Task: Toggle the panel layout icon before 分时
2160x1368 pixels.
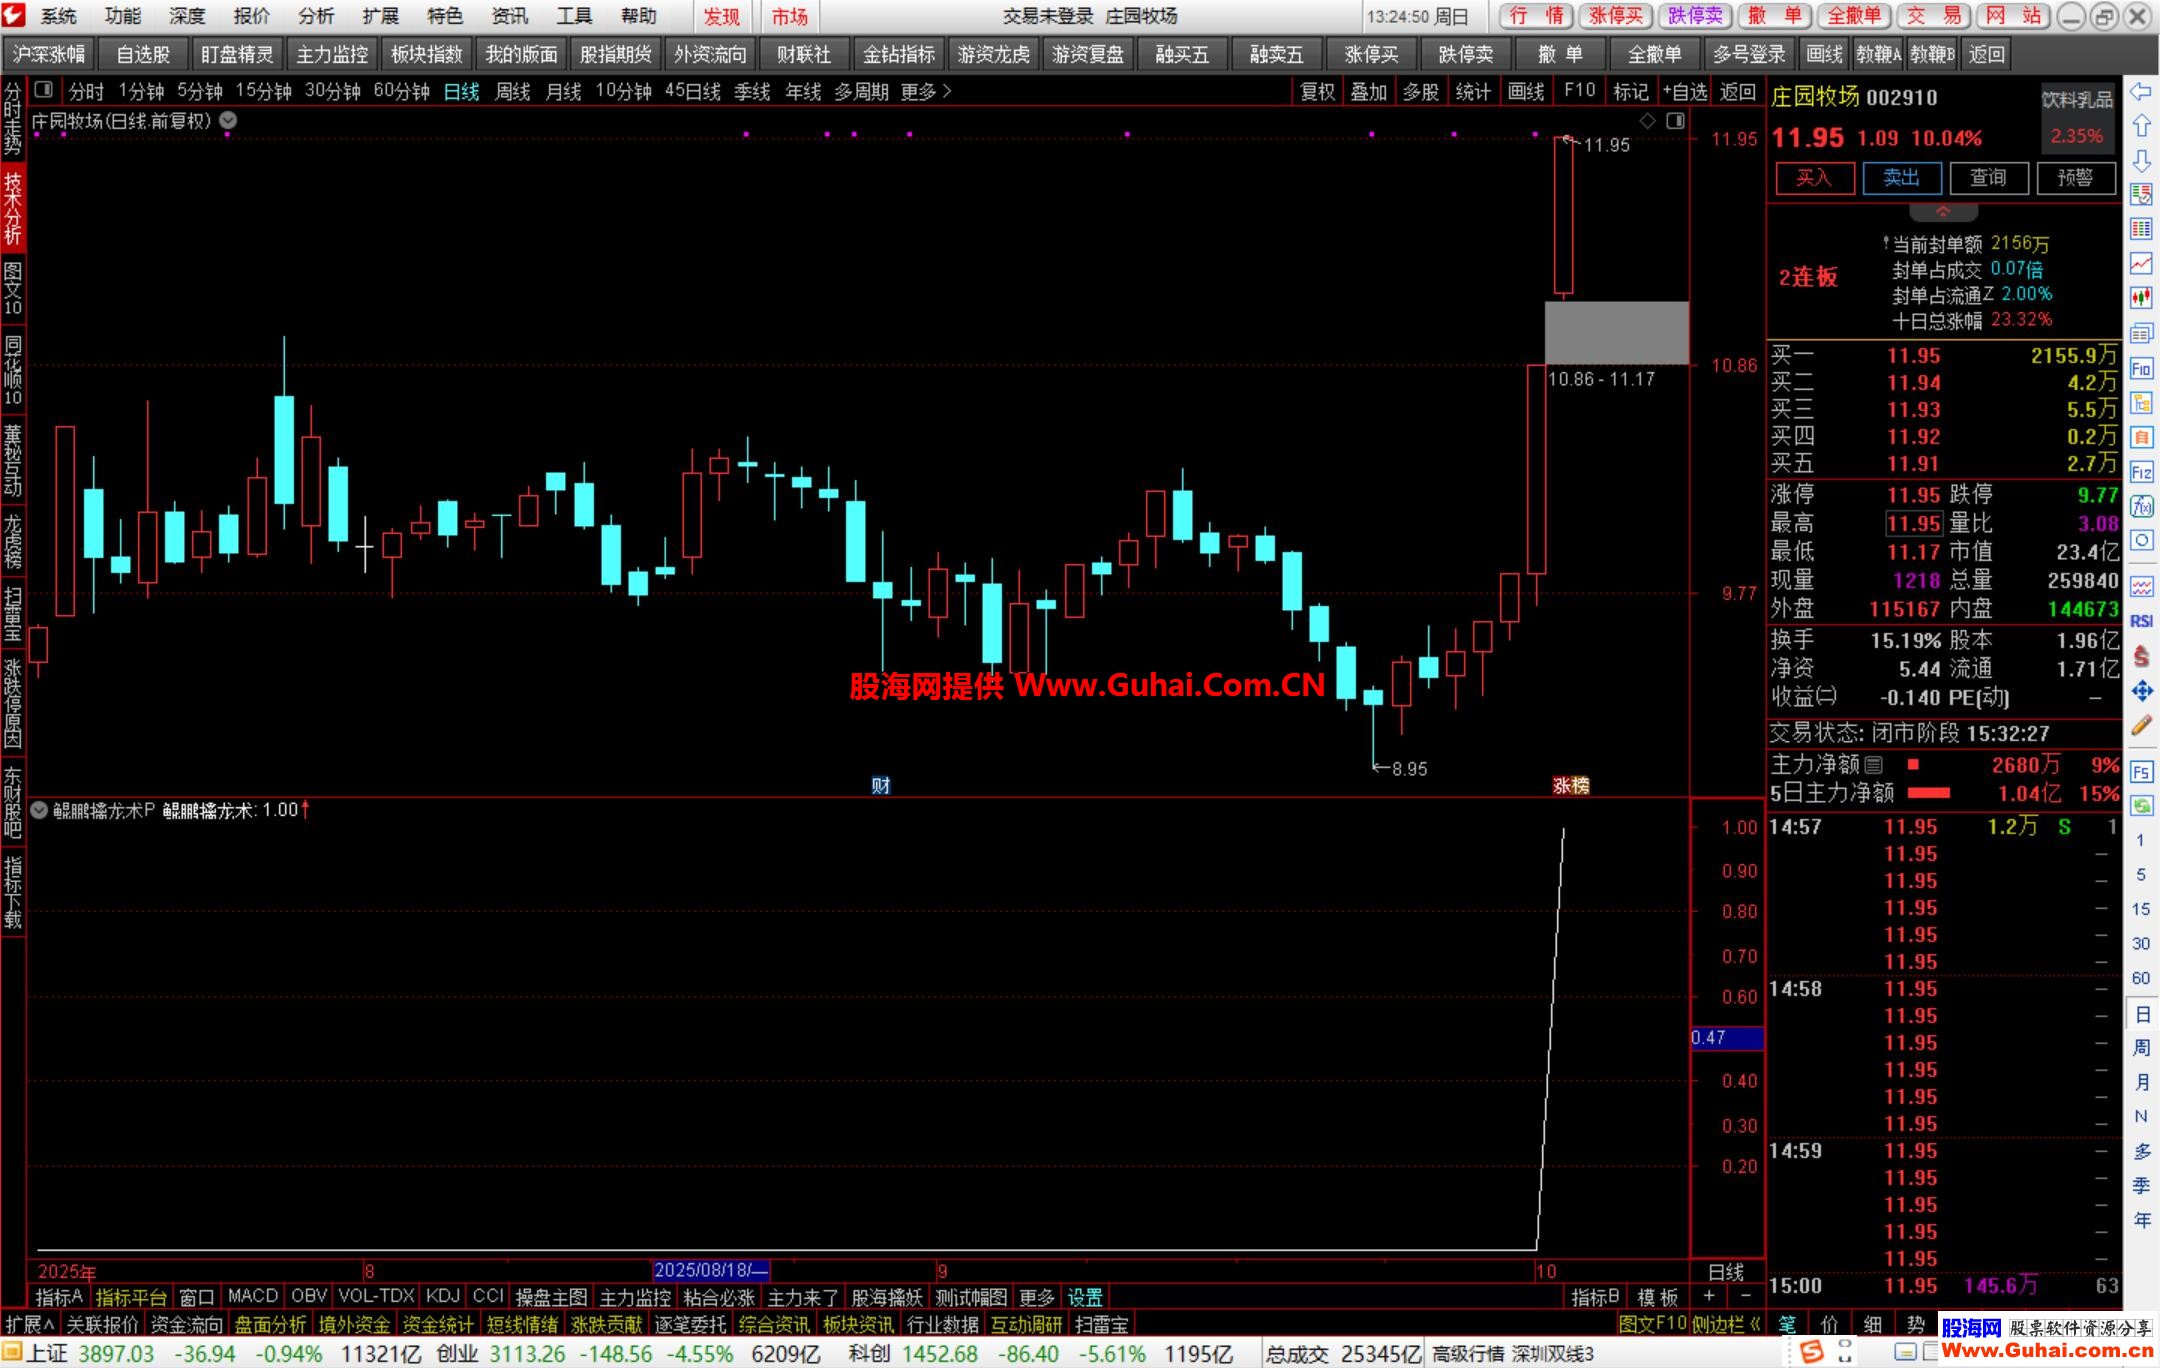Action: coord(43,91)
